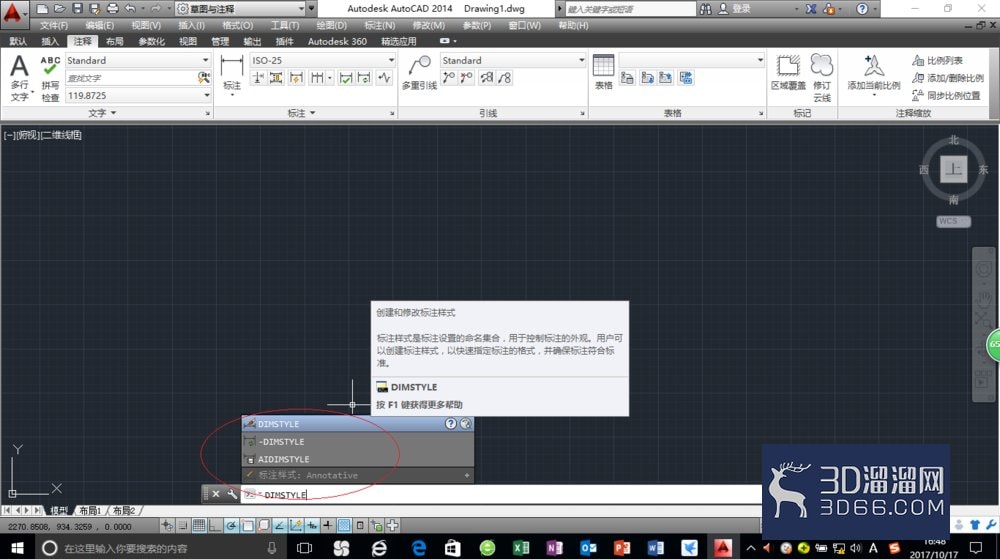1000x559 pixels.
Task: Toggle 3D object snap in status bar
Action: pyautogui.click(x=263, y=526)
